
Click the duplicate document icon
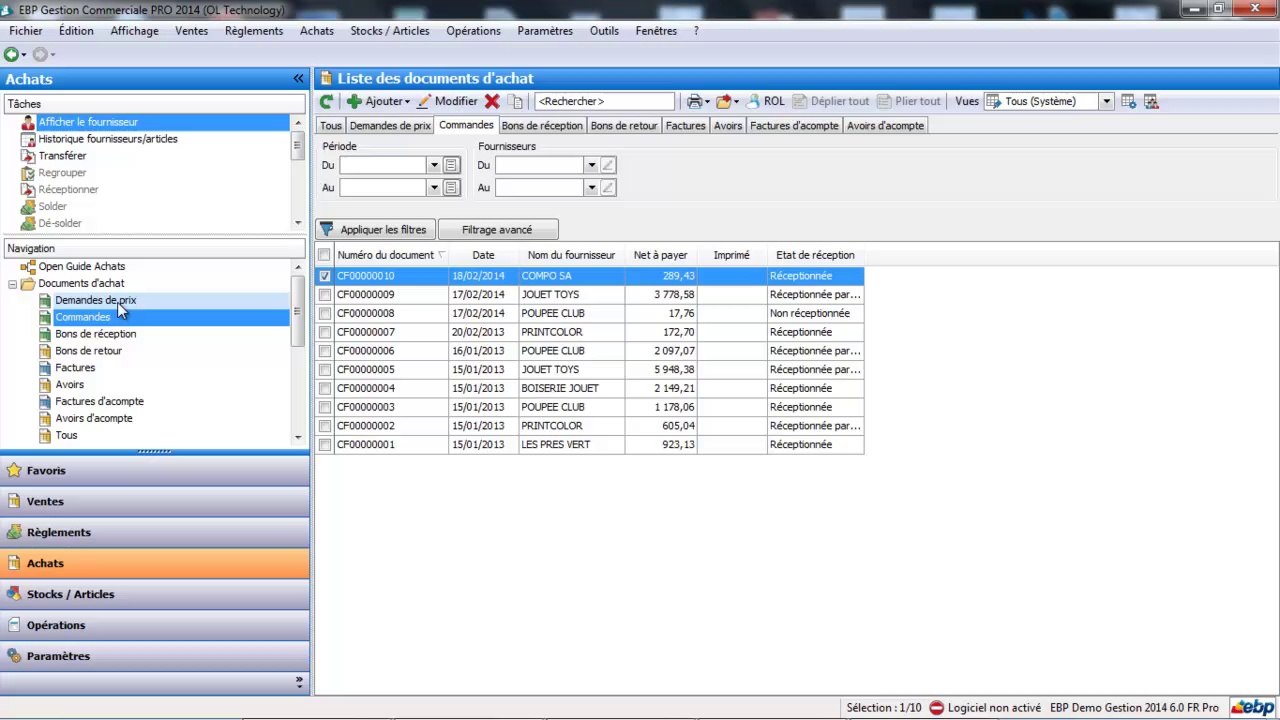[515, 101]
